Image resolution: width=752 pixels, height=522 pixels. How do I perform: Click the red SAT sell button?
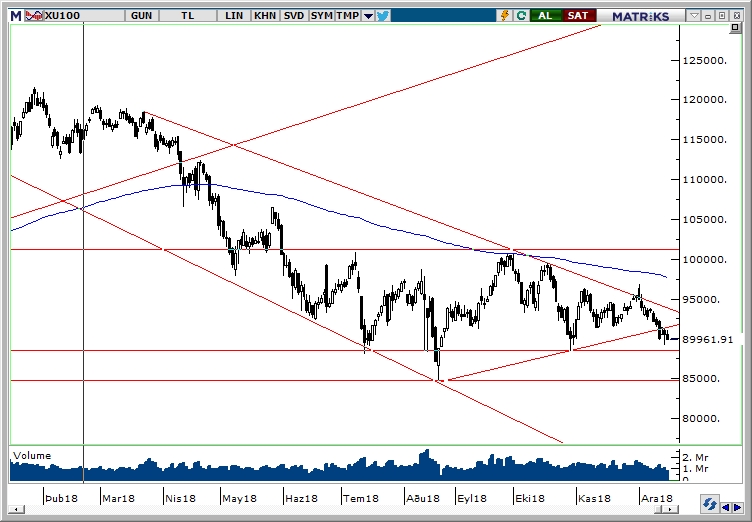click(577, 16)
